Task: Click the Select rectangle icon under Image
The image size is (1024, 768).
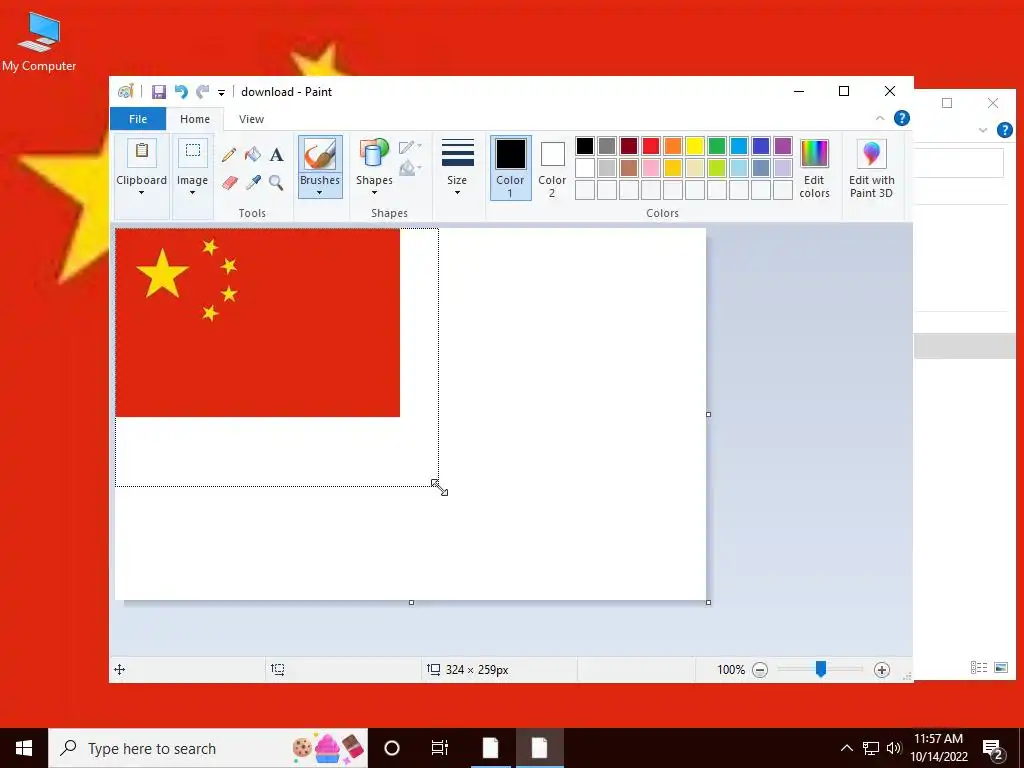Action: 193,153
